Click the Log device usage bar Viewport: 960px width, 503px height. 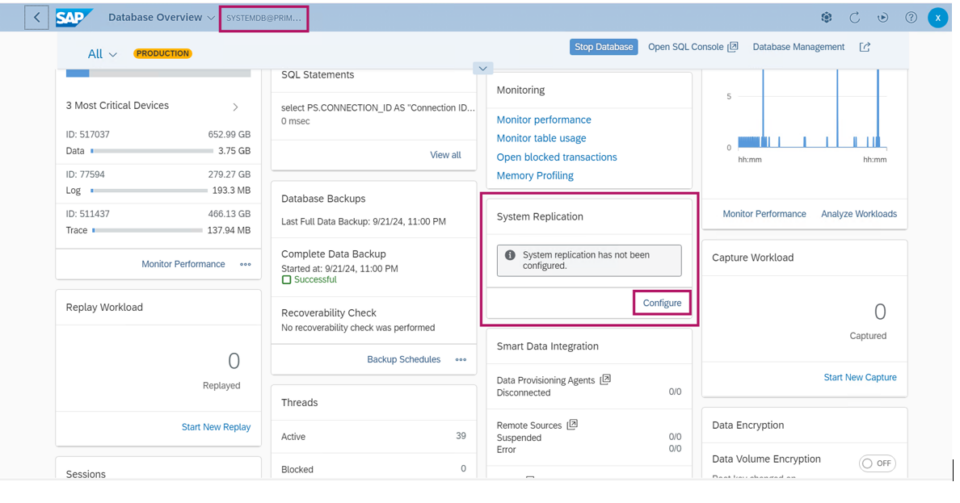(x=149, y=190)
